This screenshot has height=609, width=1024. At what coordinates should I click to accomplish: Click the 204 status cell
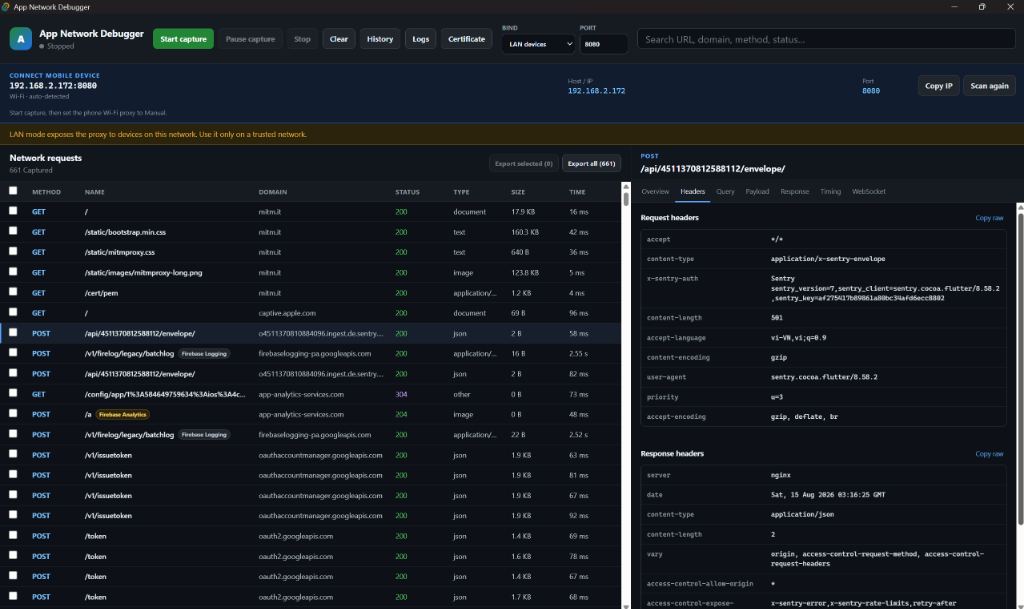(400, 414)
